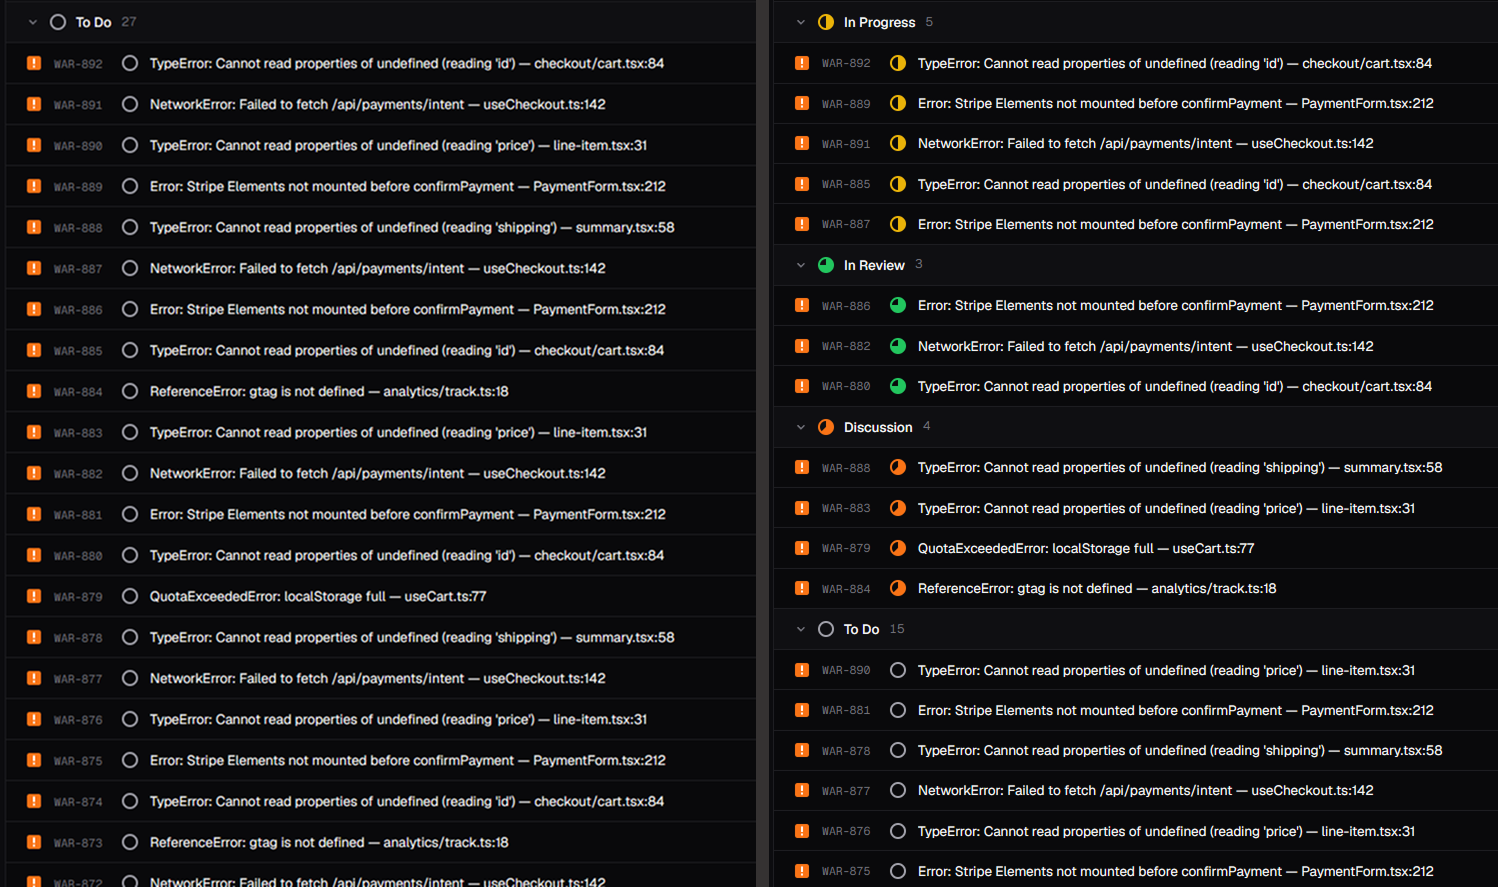Click the WAR-881 issue ID in right pane

coord(846,710)
